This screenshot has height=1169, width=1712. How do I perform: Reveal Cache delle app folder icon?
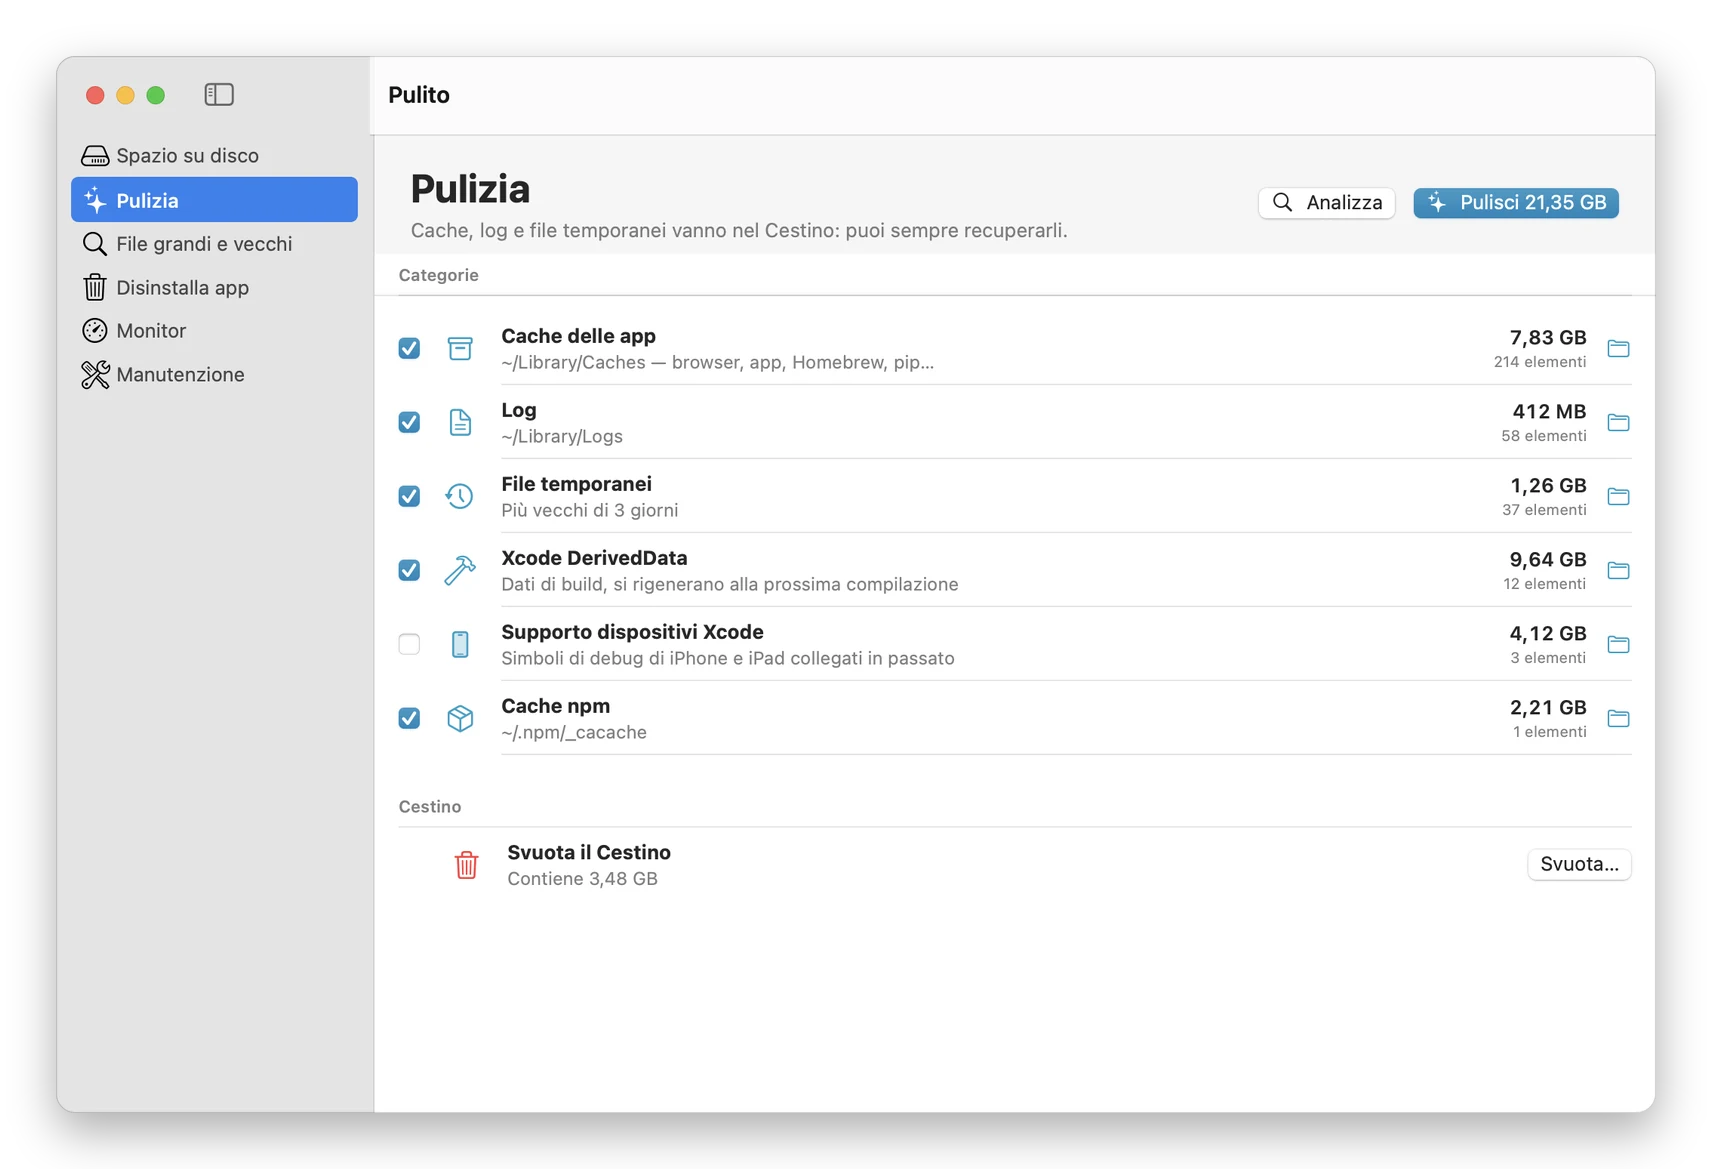coord(1618,348)
